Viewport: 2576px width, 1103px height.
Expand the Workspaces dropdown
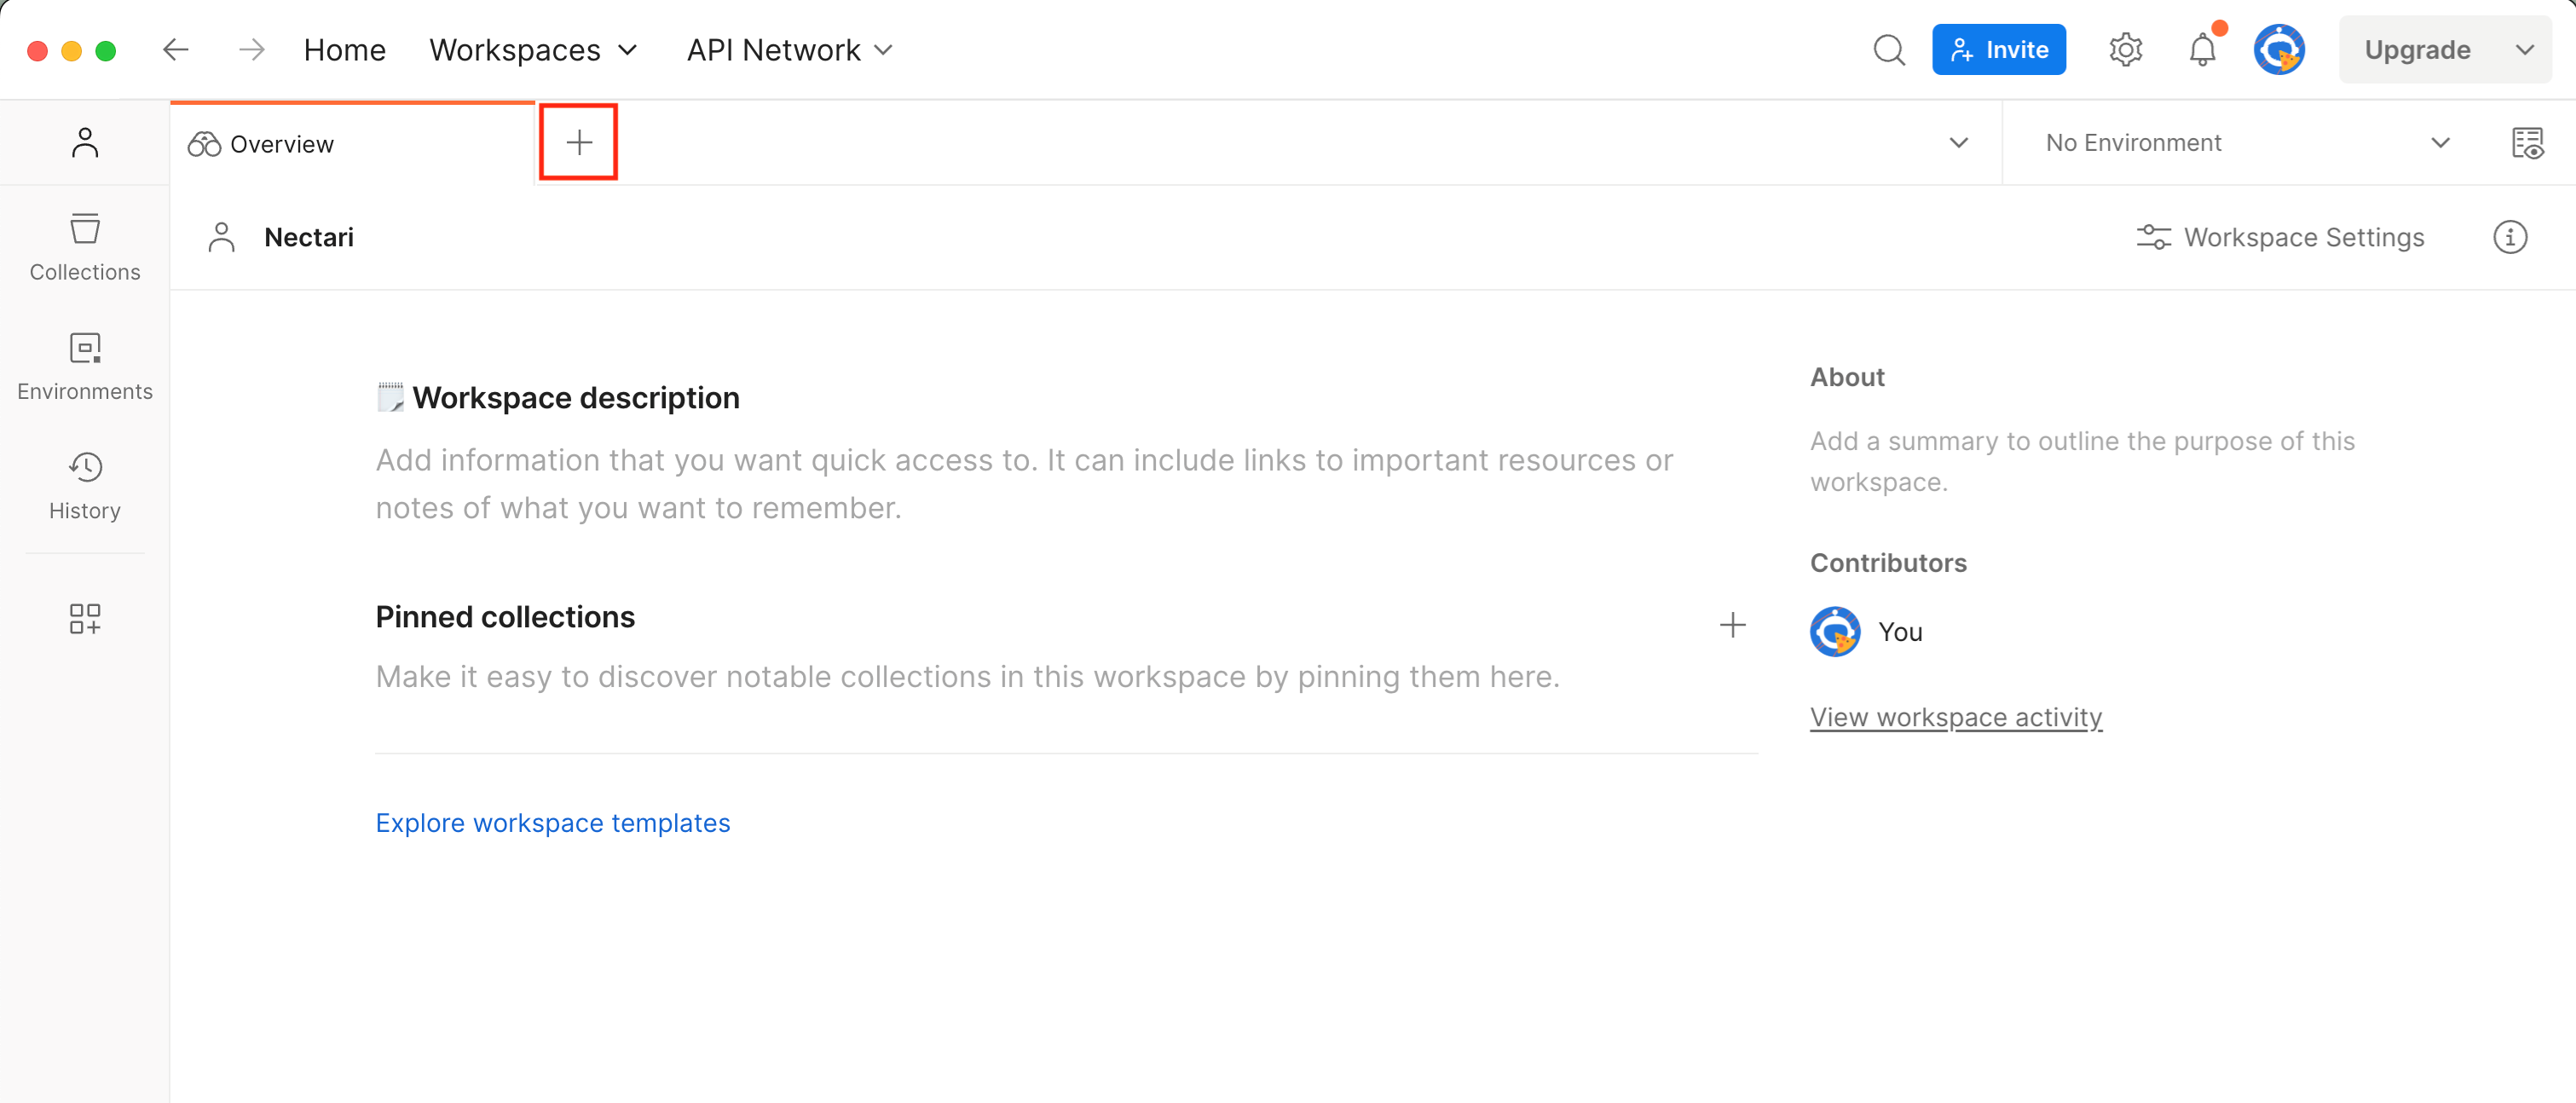pos(533,50)
